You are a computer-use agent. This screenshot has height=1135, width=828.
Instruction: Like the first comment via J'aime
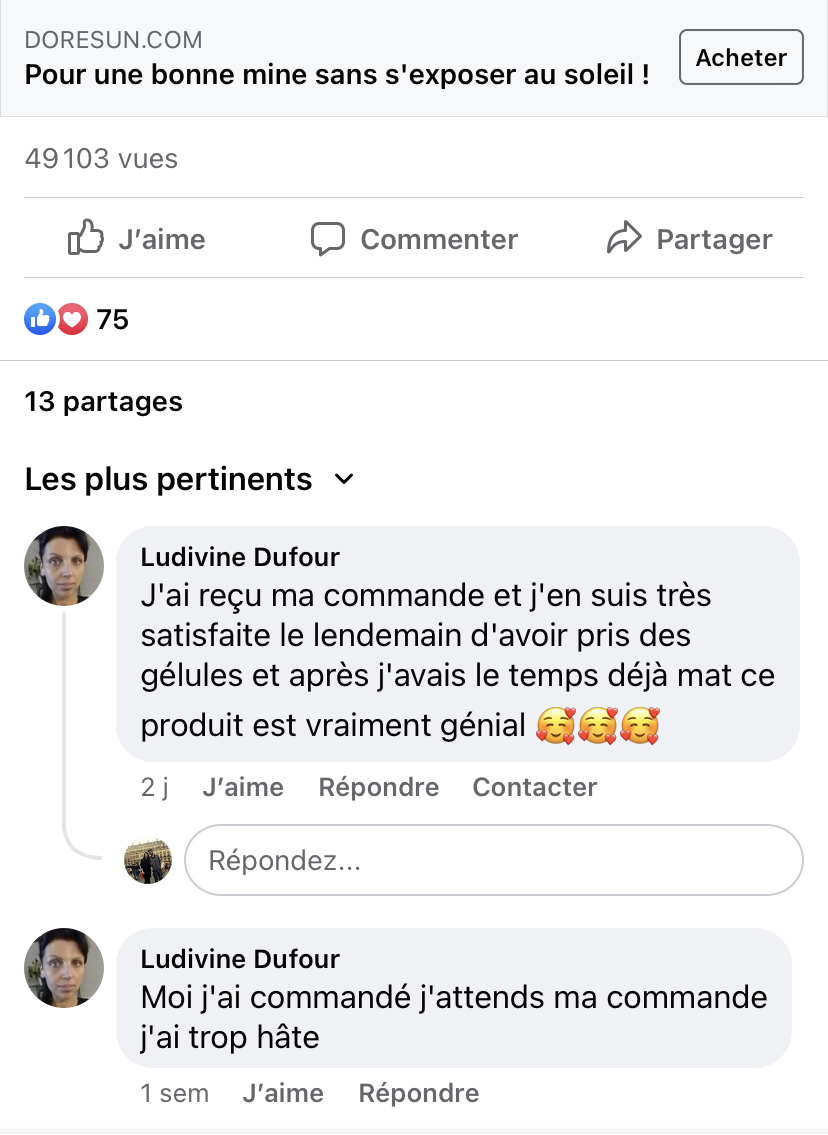click(x=243, y=787)
